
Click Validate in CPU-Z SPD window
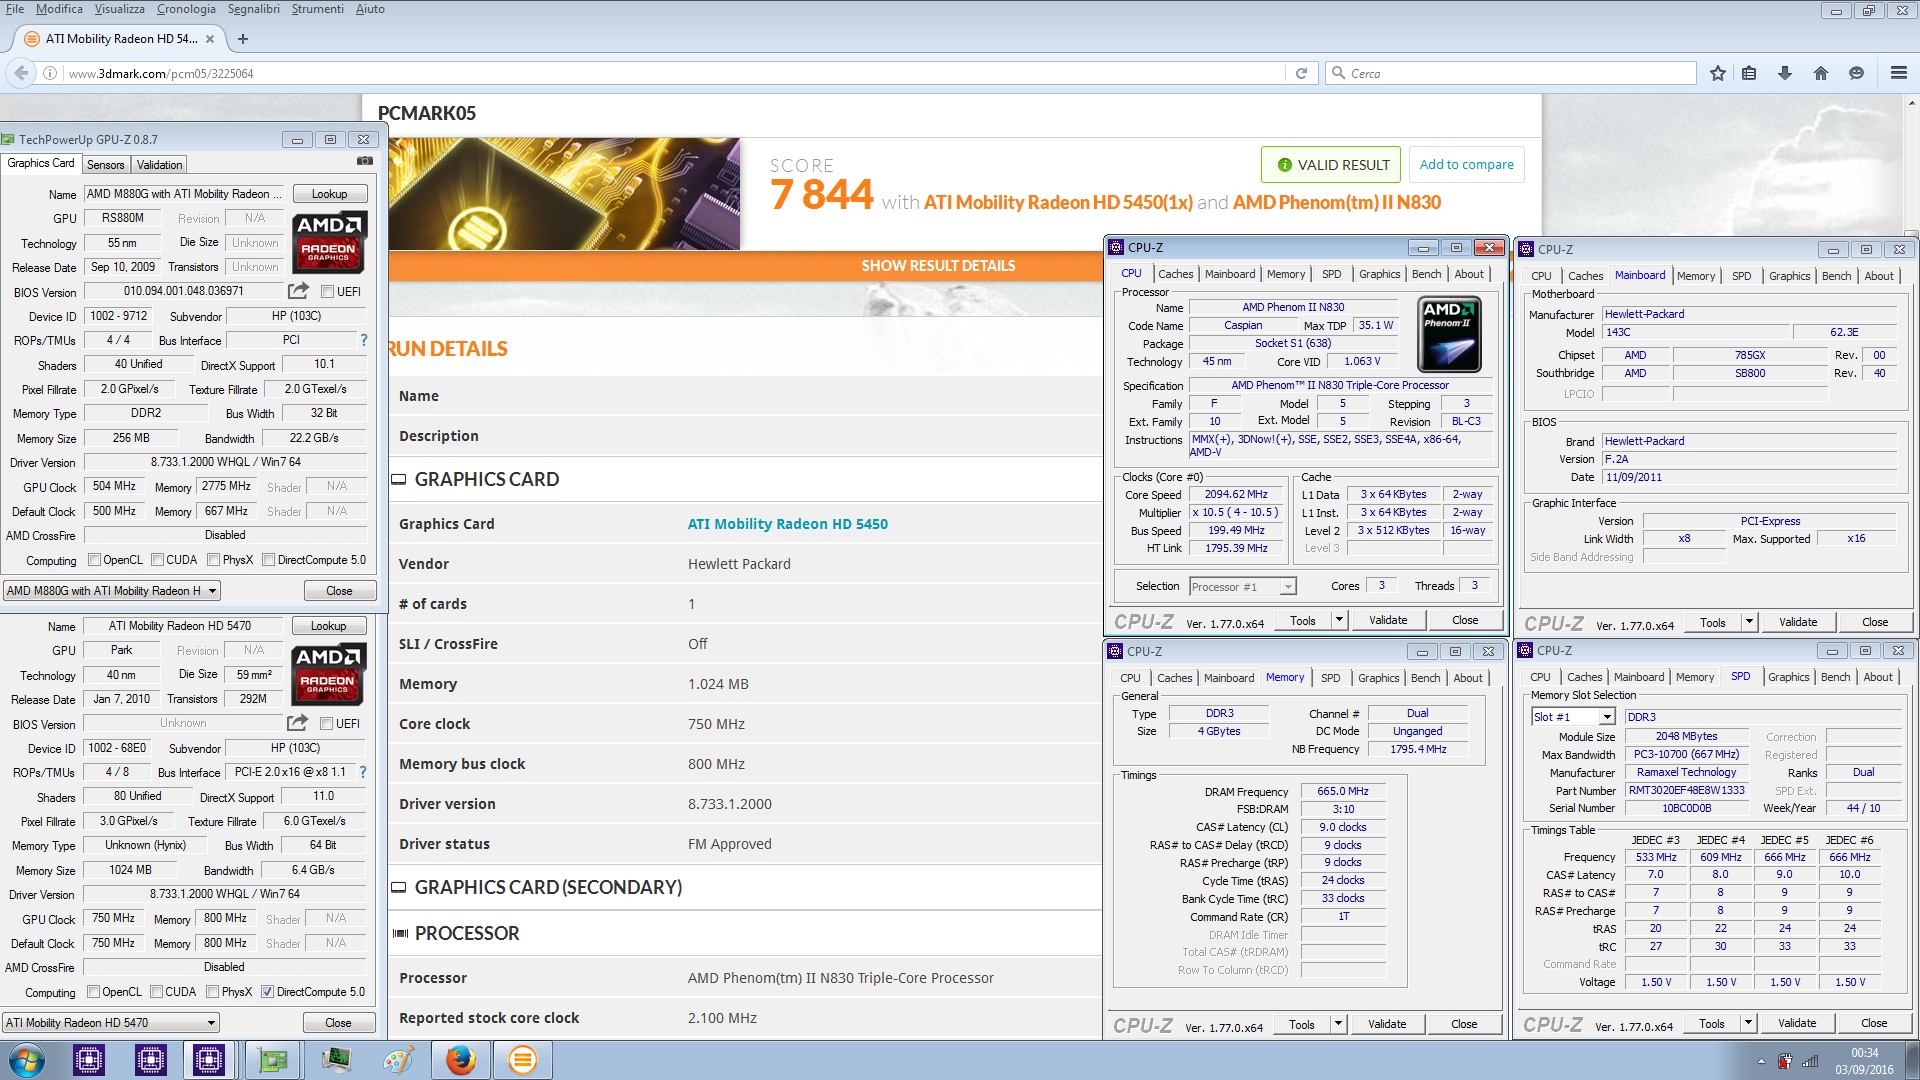click(x=1797, y=1023)
